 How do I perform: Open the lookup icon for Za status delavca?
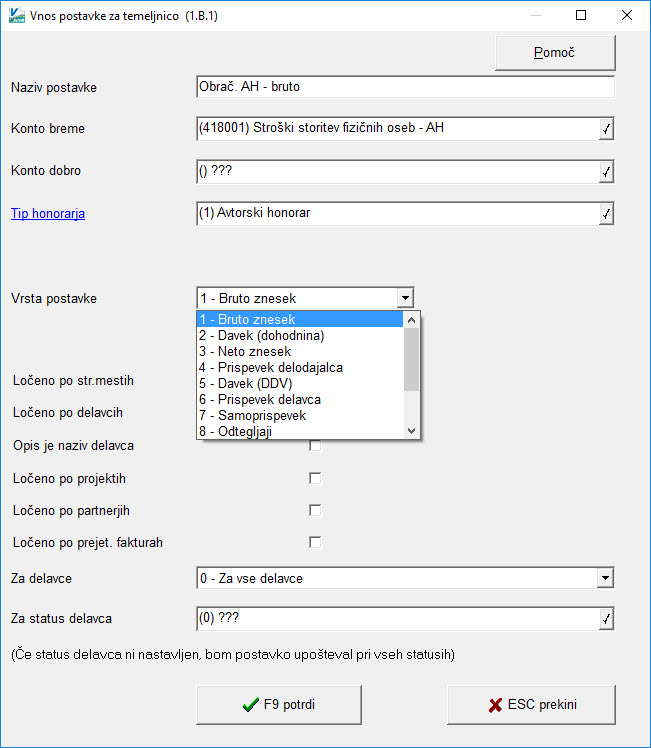(606, 619)
